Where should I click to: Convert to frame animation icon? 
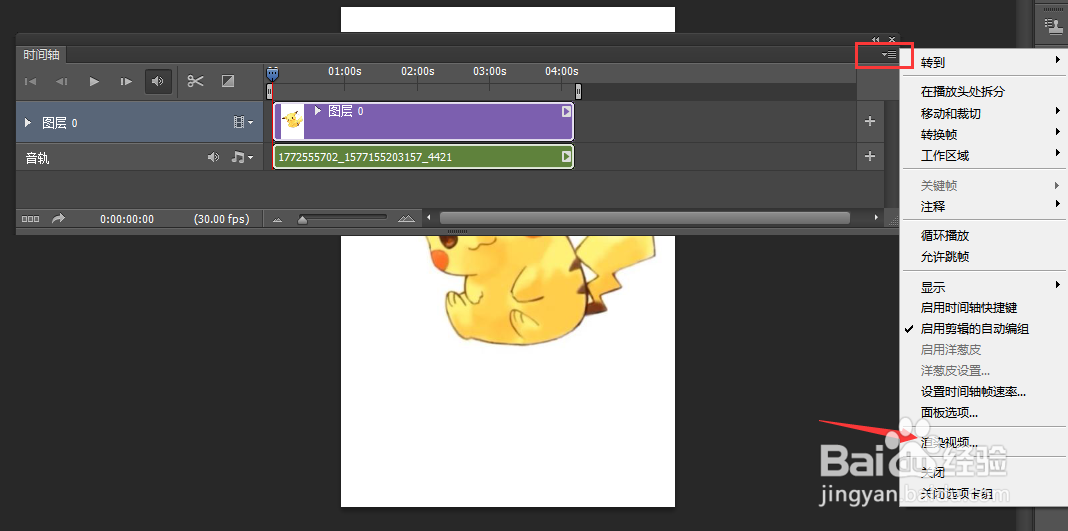(x=31, y=219)
